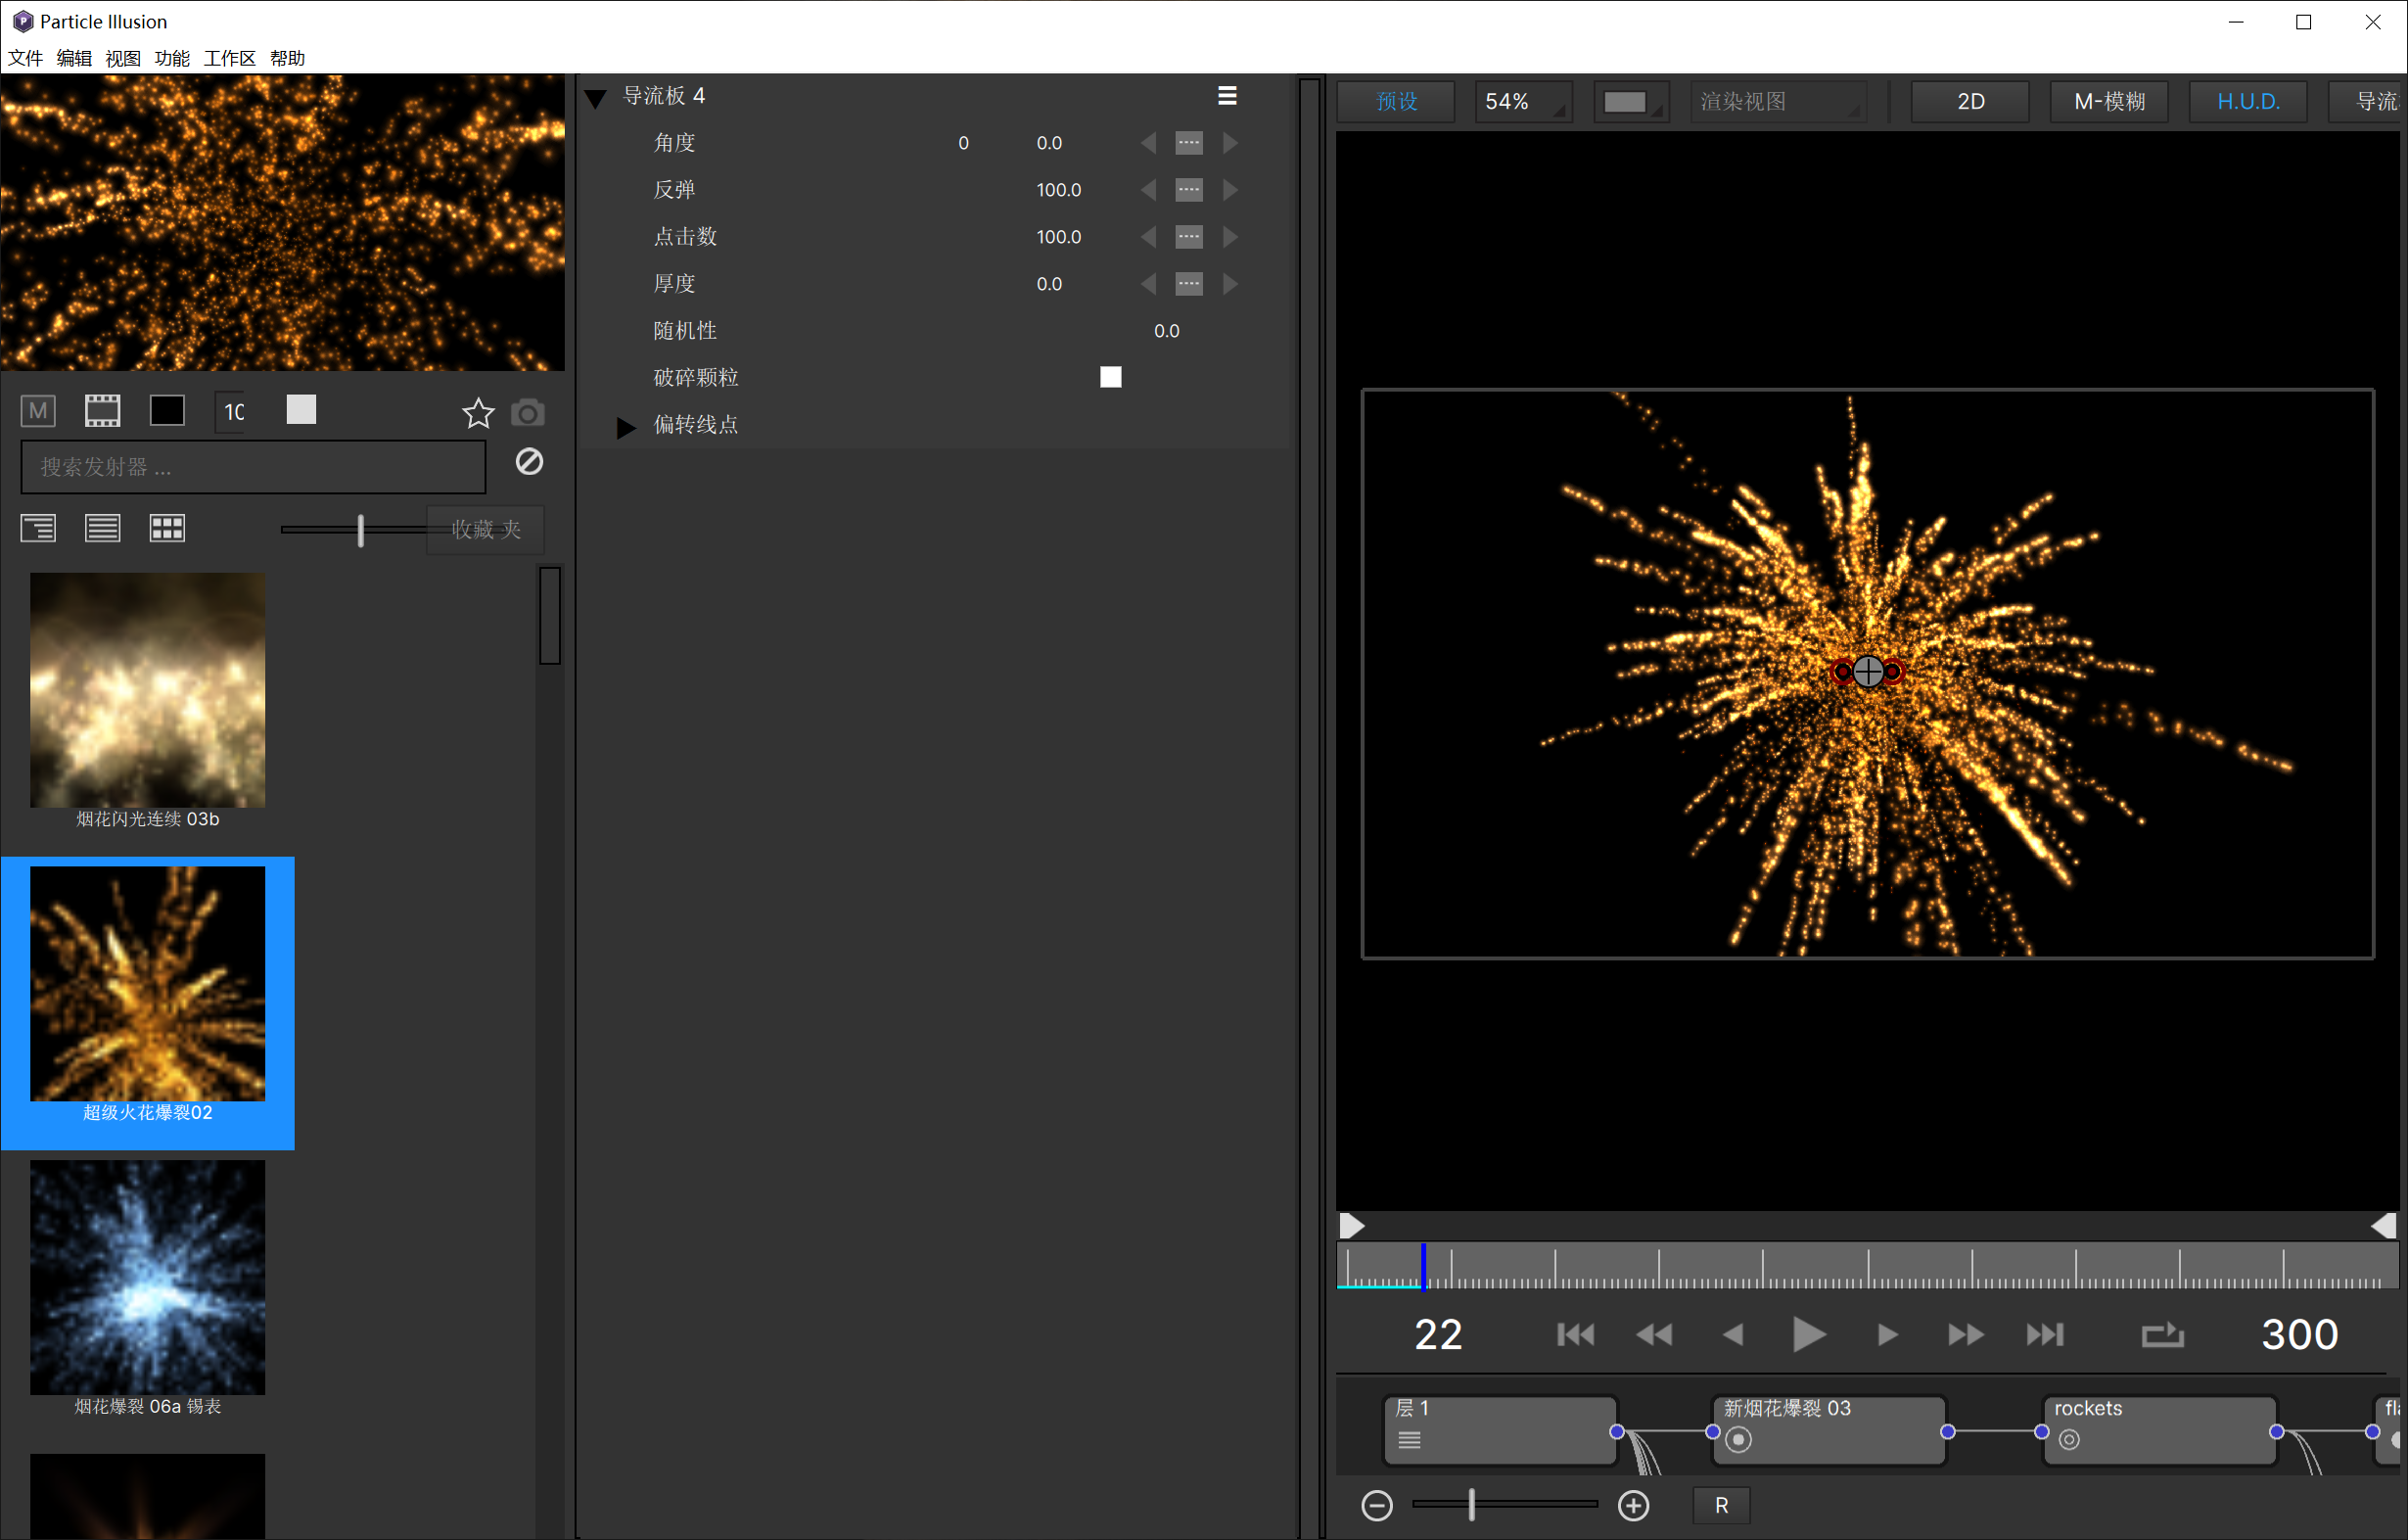Open the black background color swatch
2408x1540 pixels.
(x=167, y=410)
